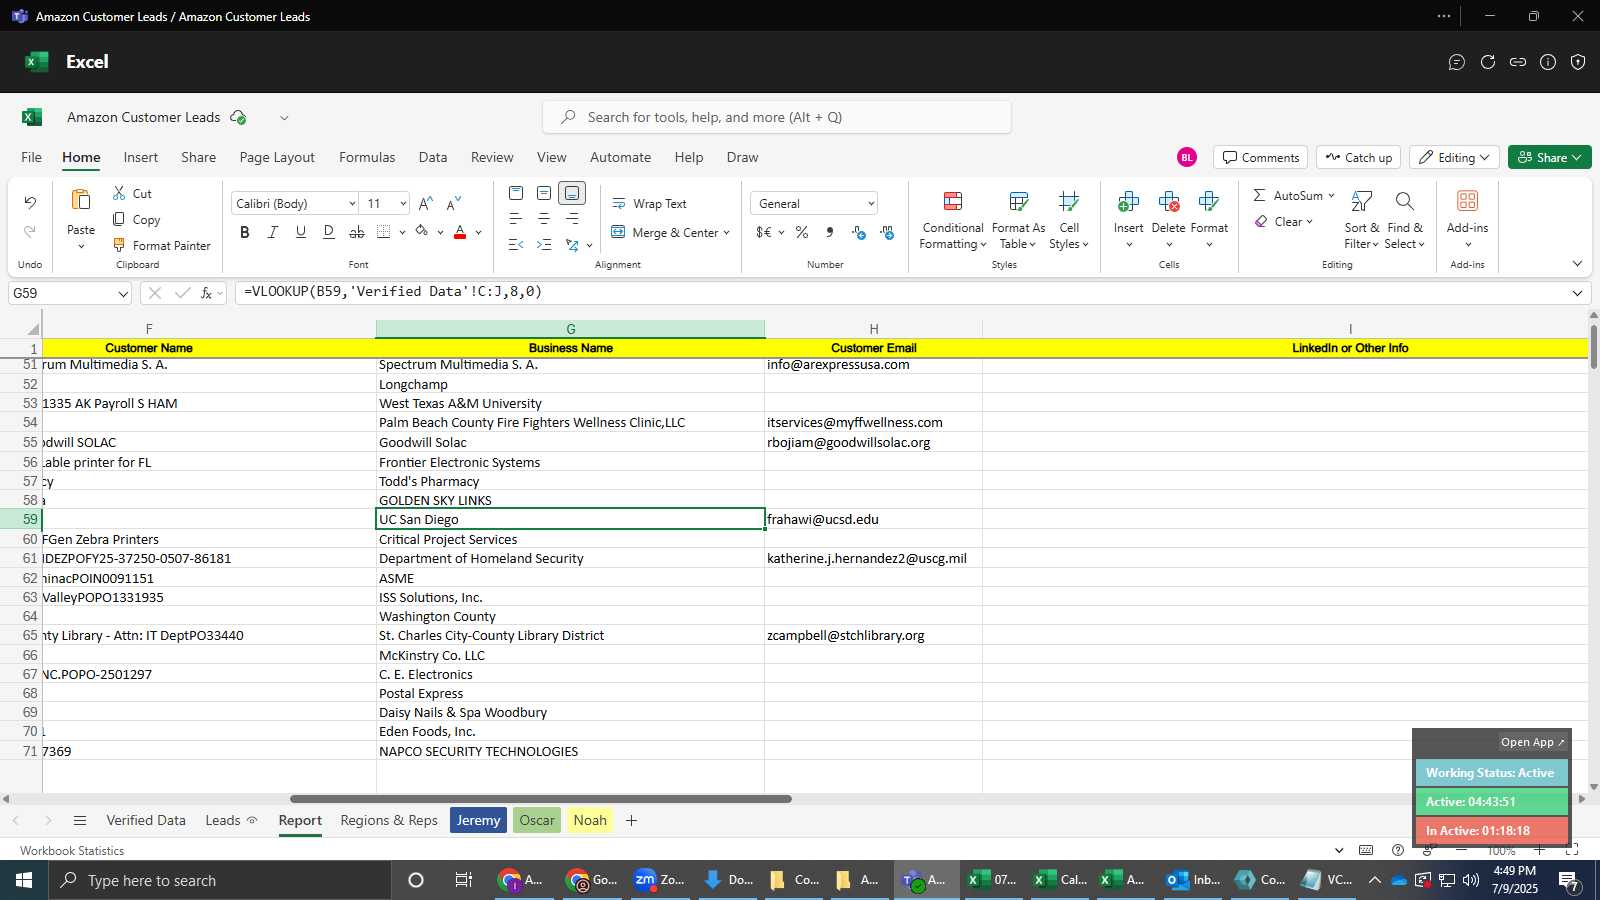Image resolution: width=1600 pixels, height=900 pixels.
Task: Add a new sheet with plus icon
Action: [631, 820]
